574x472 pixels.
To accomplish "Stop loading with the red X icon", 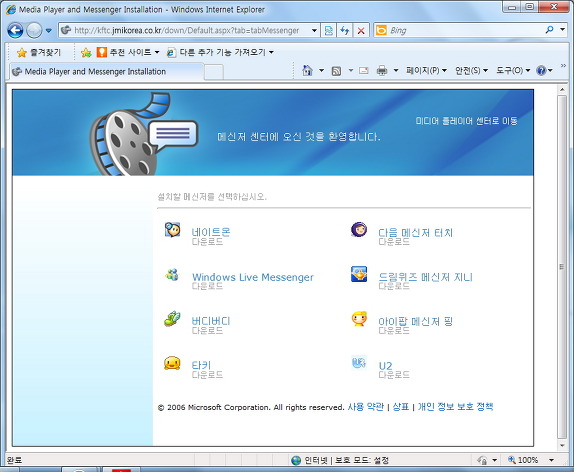I will (x=361, y=30).
